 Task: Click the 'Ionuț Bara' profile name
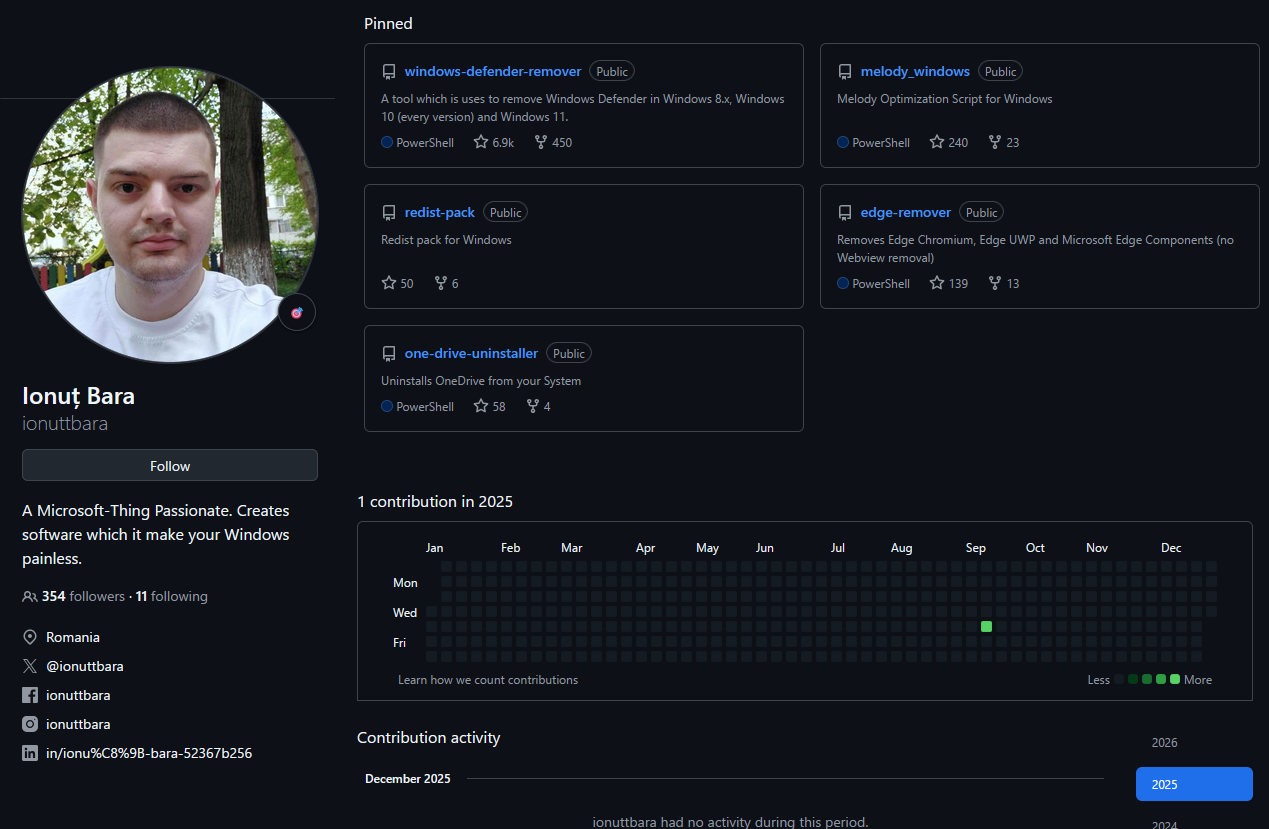pos(79,396)
